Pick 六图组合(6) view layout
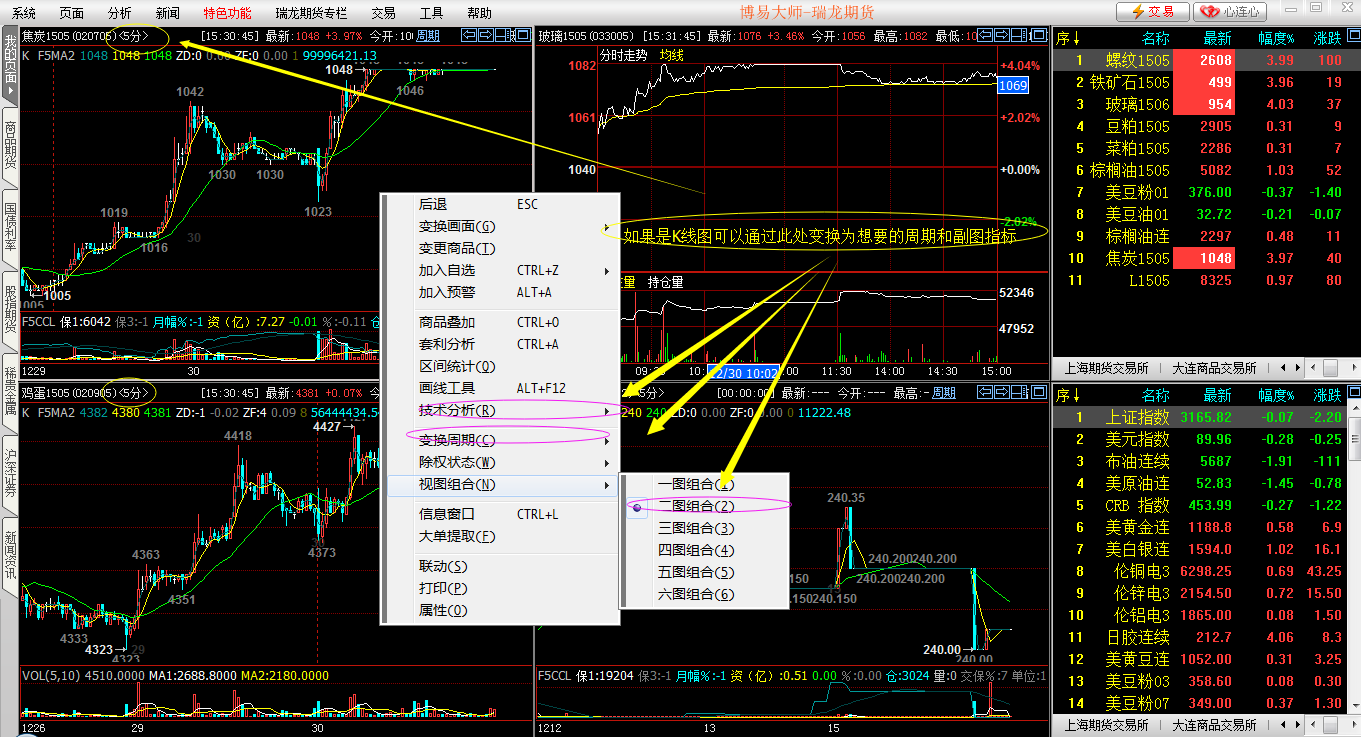The height and width of the screenshot is (737, 1361). 696,595
